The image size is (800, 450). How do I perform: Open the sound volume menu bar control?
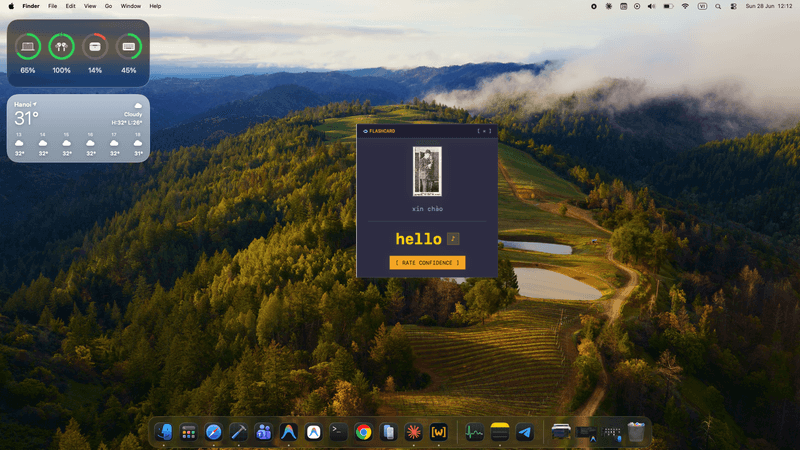652,6
